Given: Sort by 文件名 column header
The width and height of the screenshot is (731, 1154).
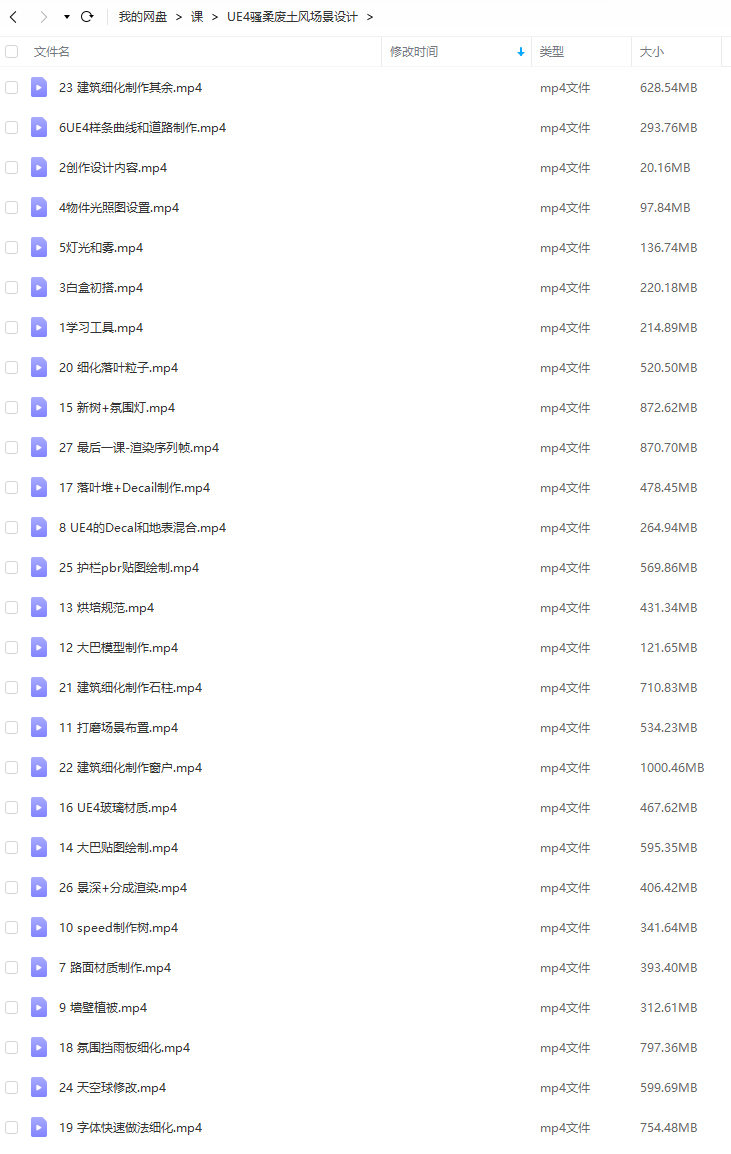Looking at the screenshot, I should [52, 52].
